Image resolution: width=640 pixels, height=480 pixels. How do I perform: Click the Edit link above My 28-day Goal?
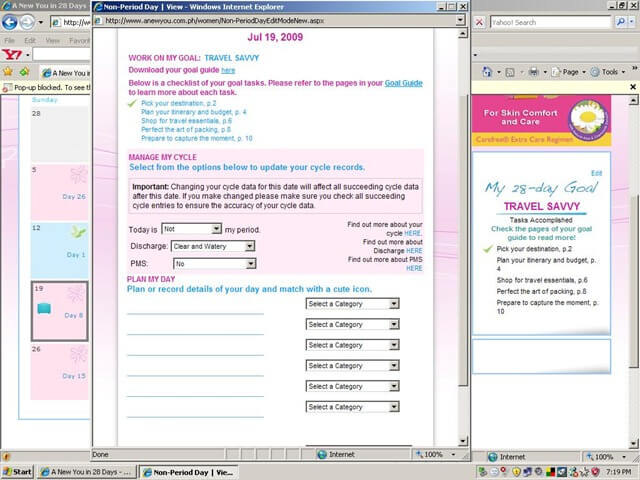[597, 174]
